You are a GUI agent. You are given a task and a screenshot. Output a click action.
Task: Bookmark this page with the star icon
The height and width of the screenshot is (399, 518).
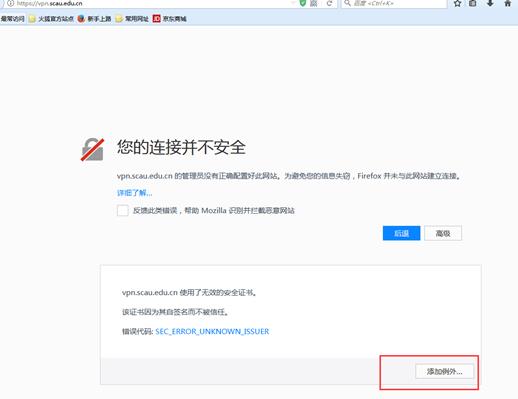[457, 3]
